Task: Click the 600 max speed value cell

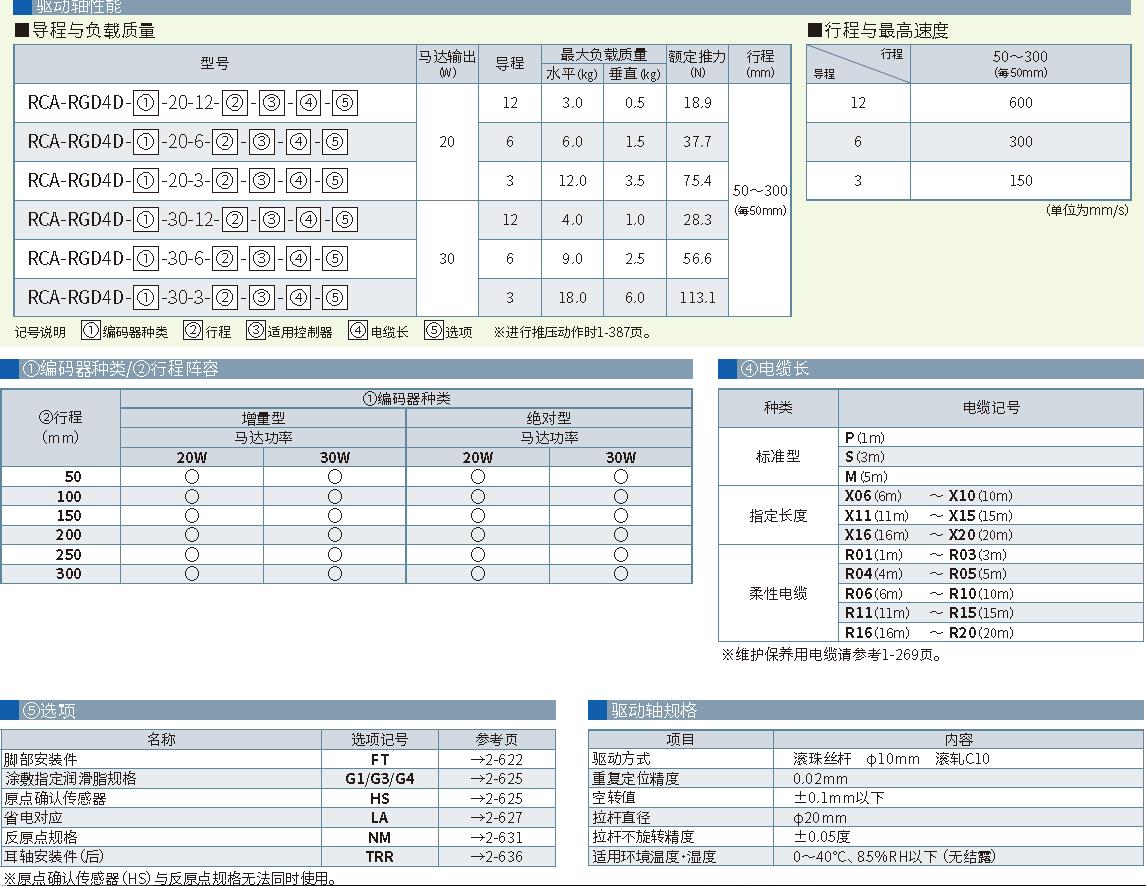Action: 1020,103
